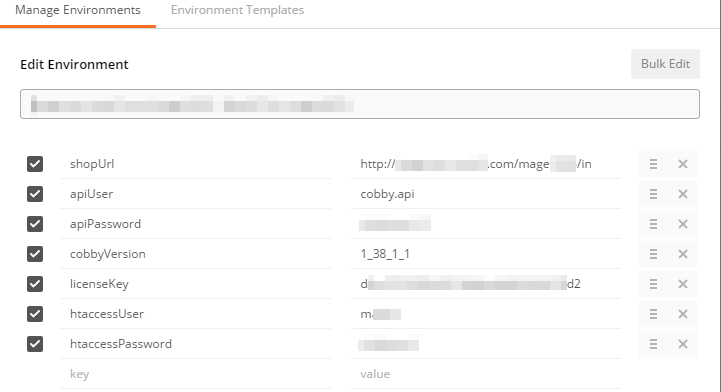Image resolution: width=721 pixels, height=392 pixels.
Task: Toggle the htaccessPassword checkbox
Action: [35, 344]
